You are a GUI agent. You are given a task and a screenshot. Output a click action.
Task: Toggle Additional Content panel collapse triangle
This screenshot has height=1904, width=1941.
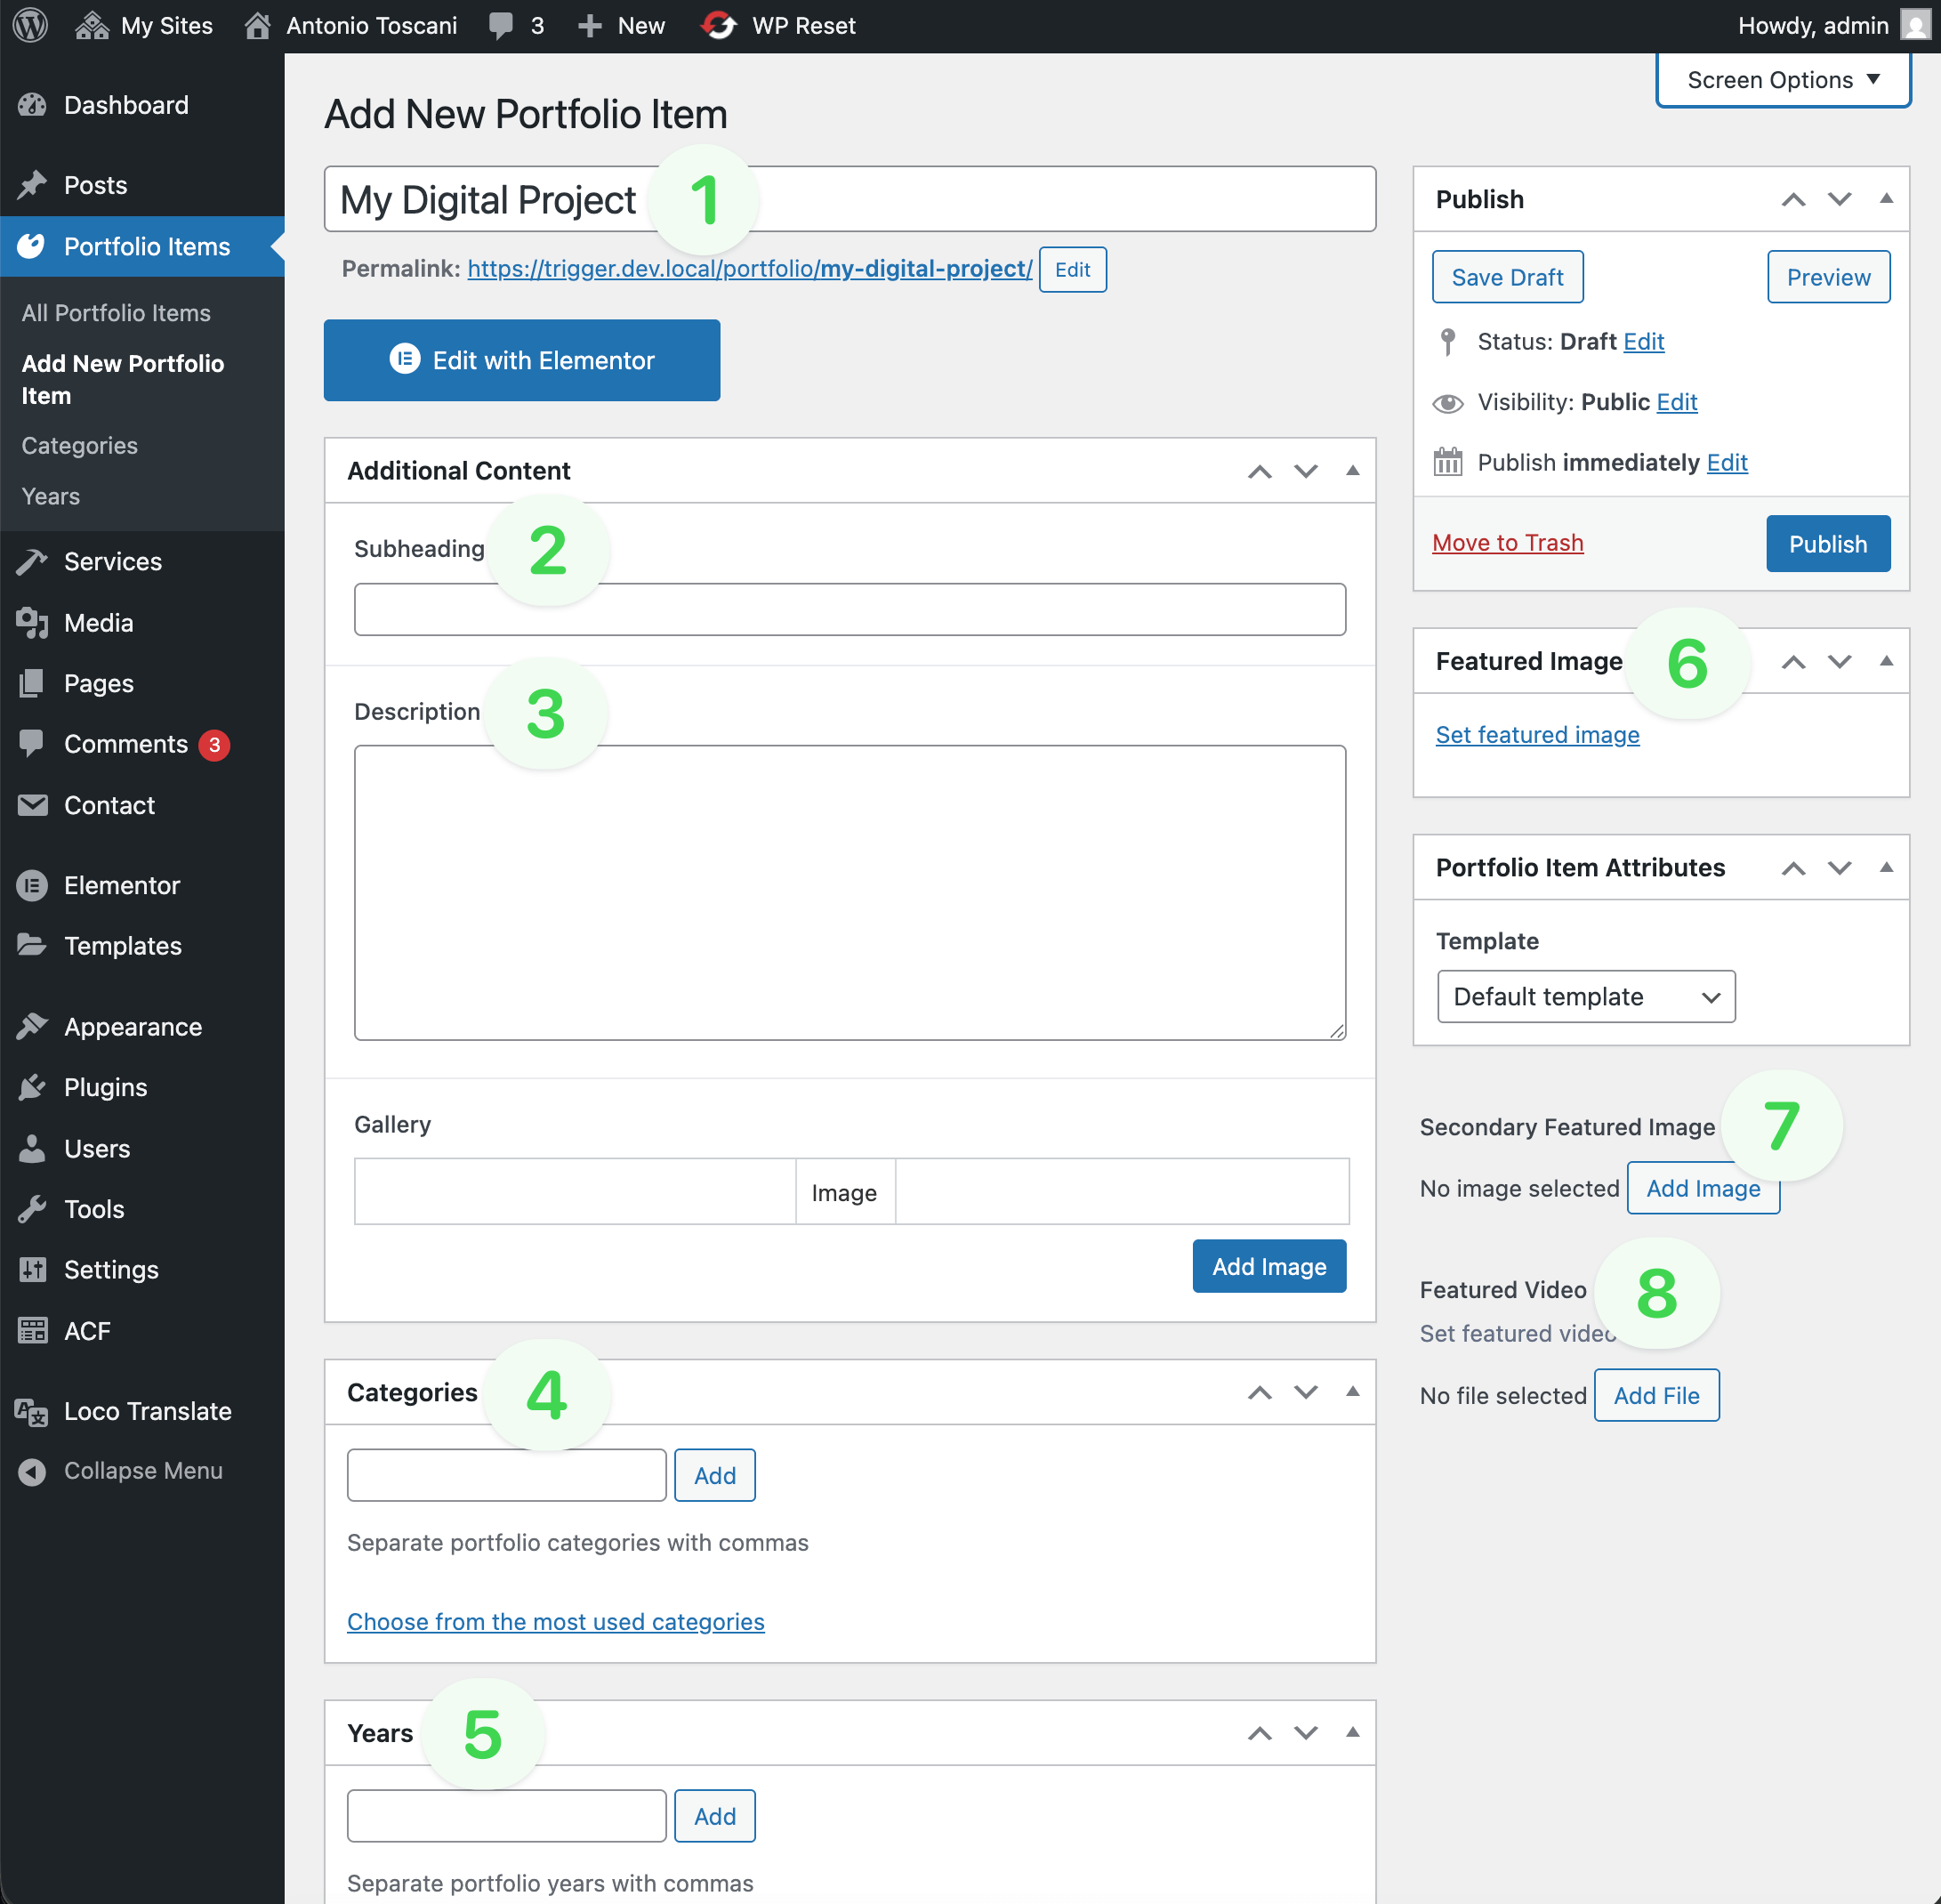[x=1352, y=470]
